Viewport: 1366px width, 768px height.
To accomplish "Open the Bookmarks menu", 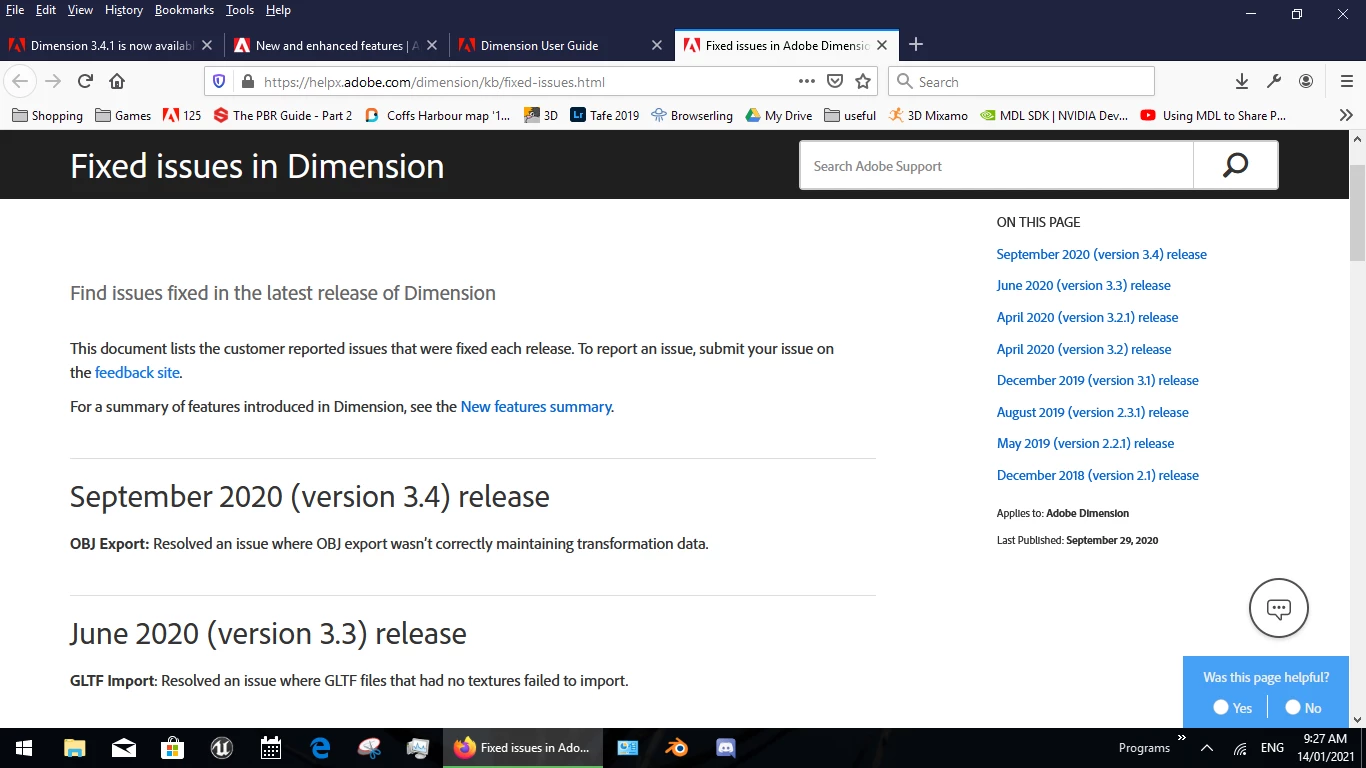I will (184, 10).
